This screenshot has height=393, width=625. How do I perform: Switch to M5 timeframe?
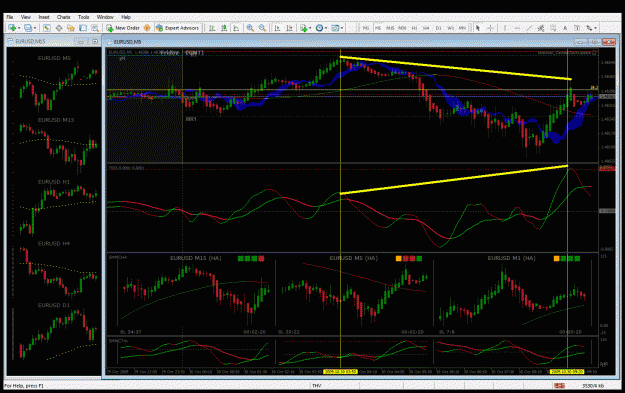(378, 28)
